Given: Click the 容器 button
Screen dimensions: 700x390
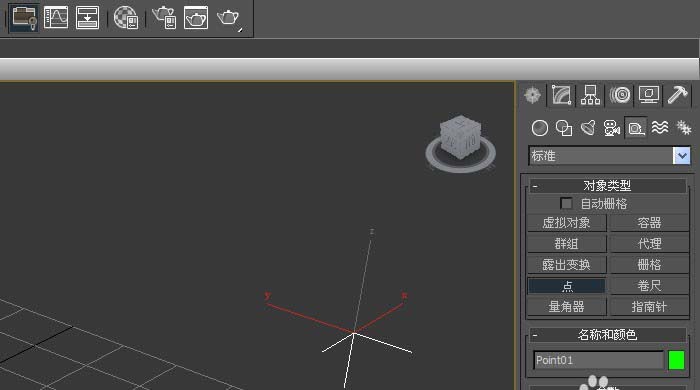Looking at the screenshot, I should pos(649,223).
